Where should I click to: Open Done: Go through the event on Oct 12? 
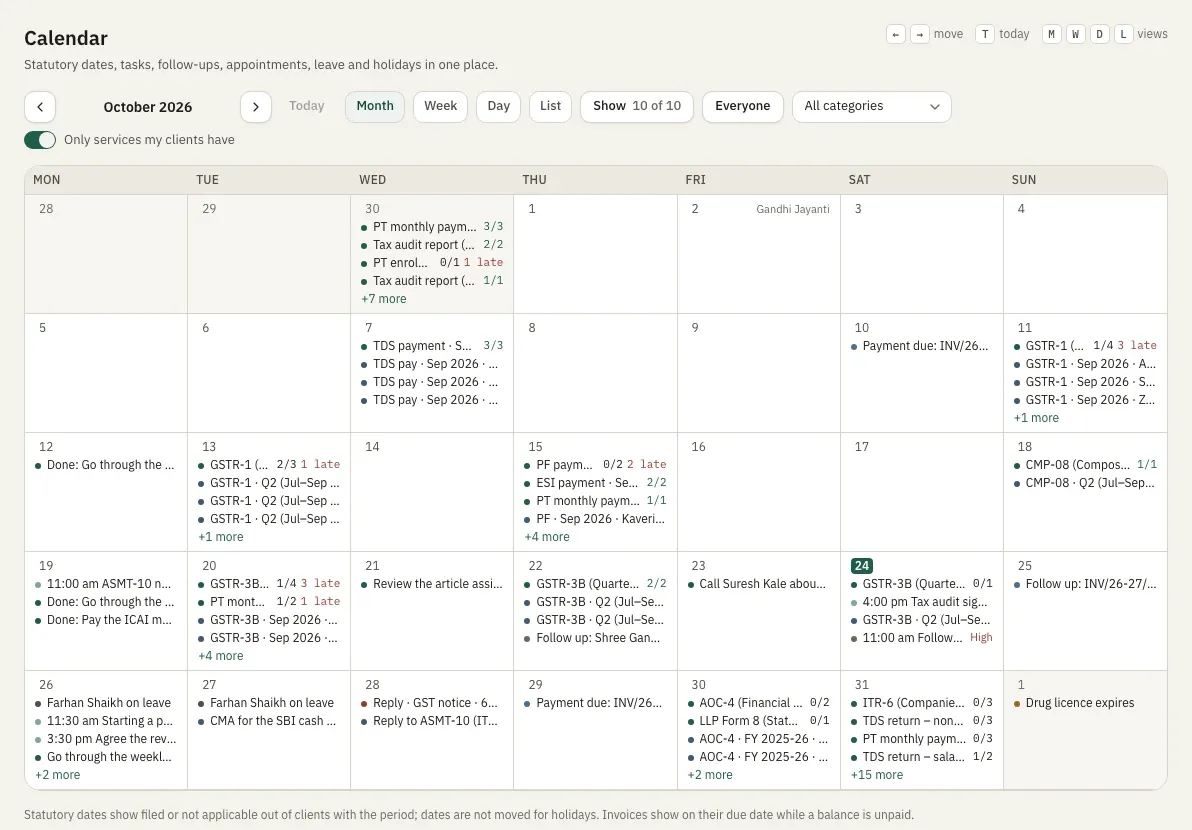[x=106, y=465]
